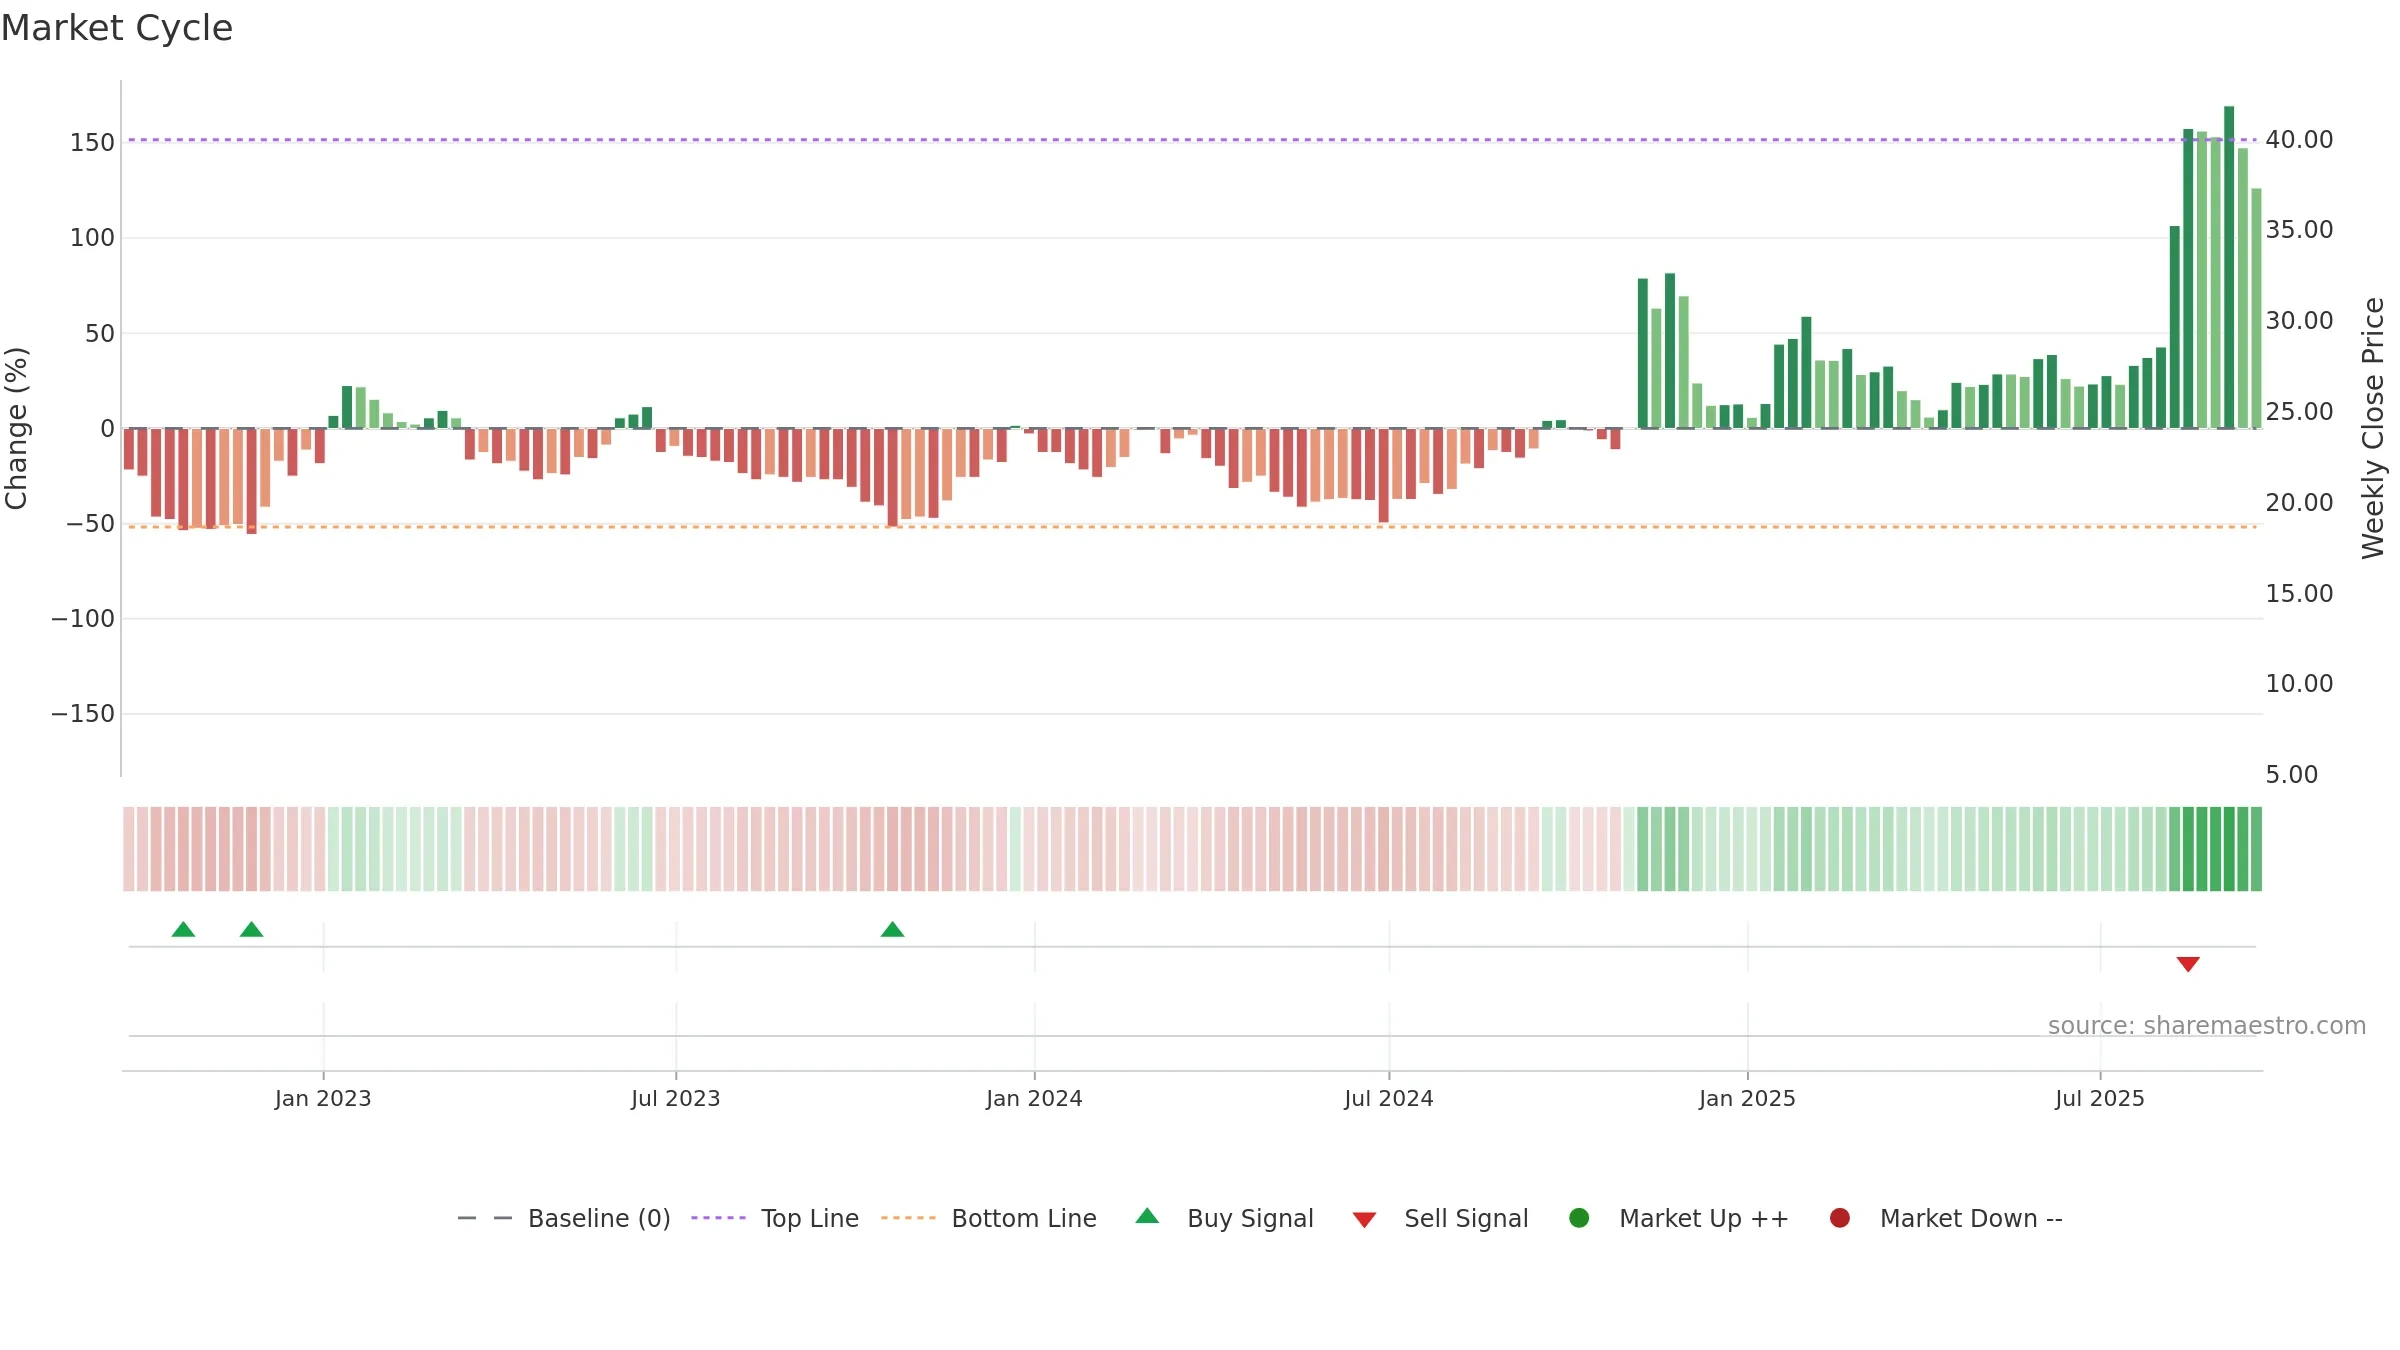
Task: Click the Weekly Close Price axis title
Action: pyautogui.click(x=2373, y=428)
